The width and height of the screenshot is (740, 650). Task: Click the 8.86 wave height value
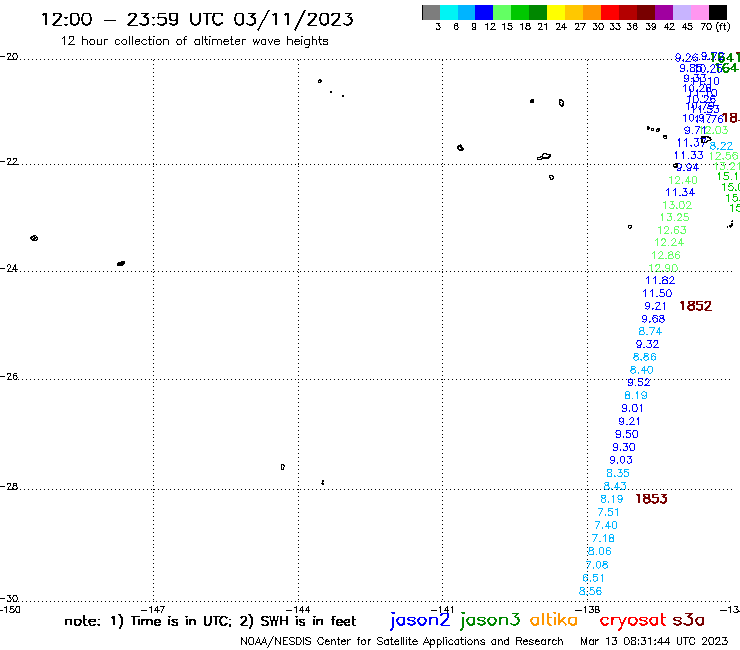(x=645, y=357)
